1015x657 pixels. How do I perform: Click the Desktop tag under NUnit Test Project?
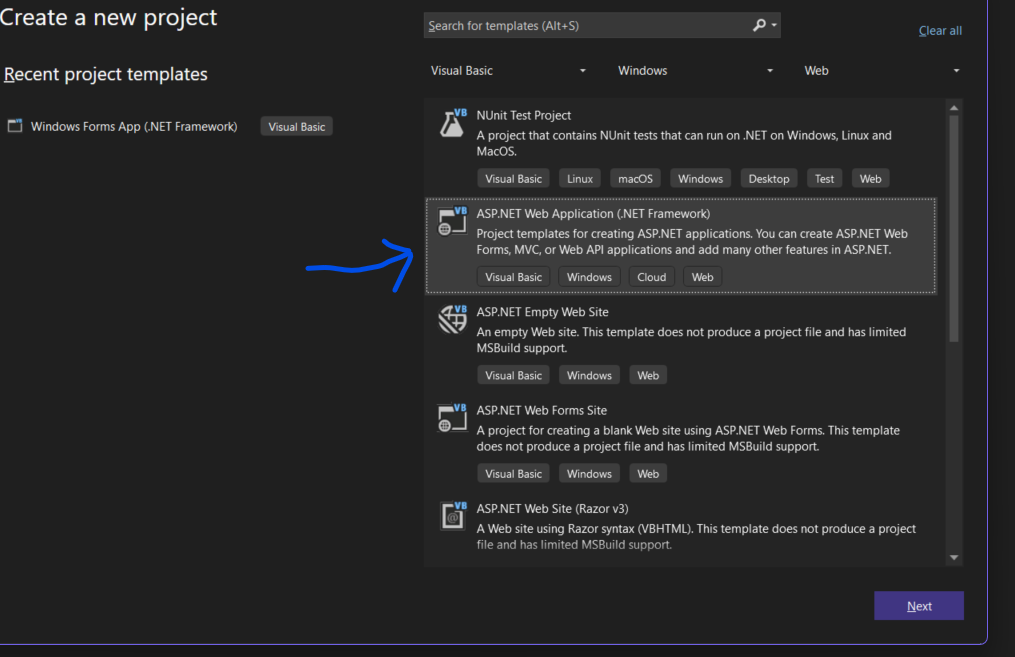click(x=769, y=179)
